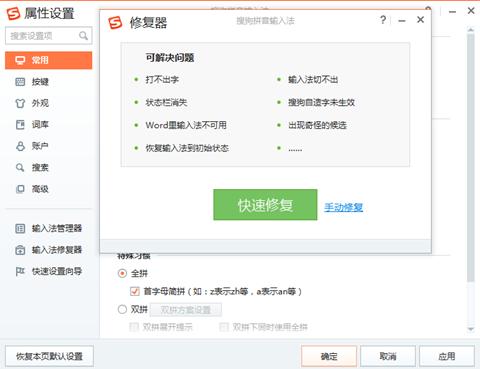Click the Sogou logo in 修复器 dialog

click(x=115, y=22)
